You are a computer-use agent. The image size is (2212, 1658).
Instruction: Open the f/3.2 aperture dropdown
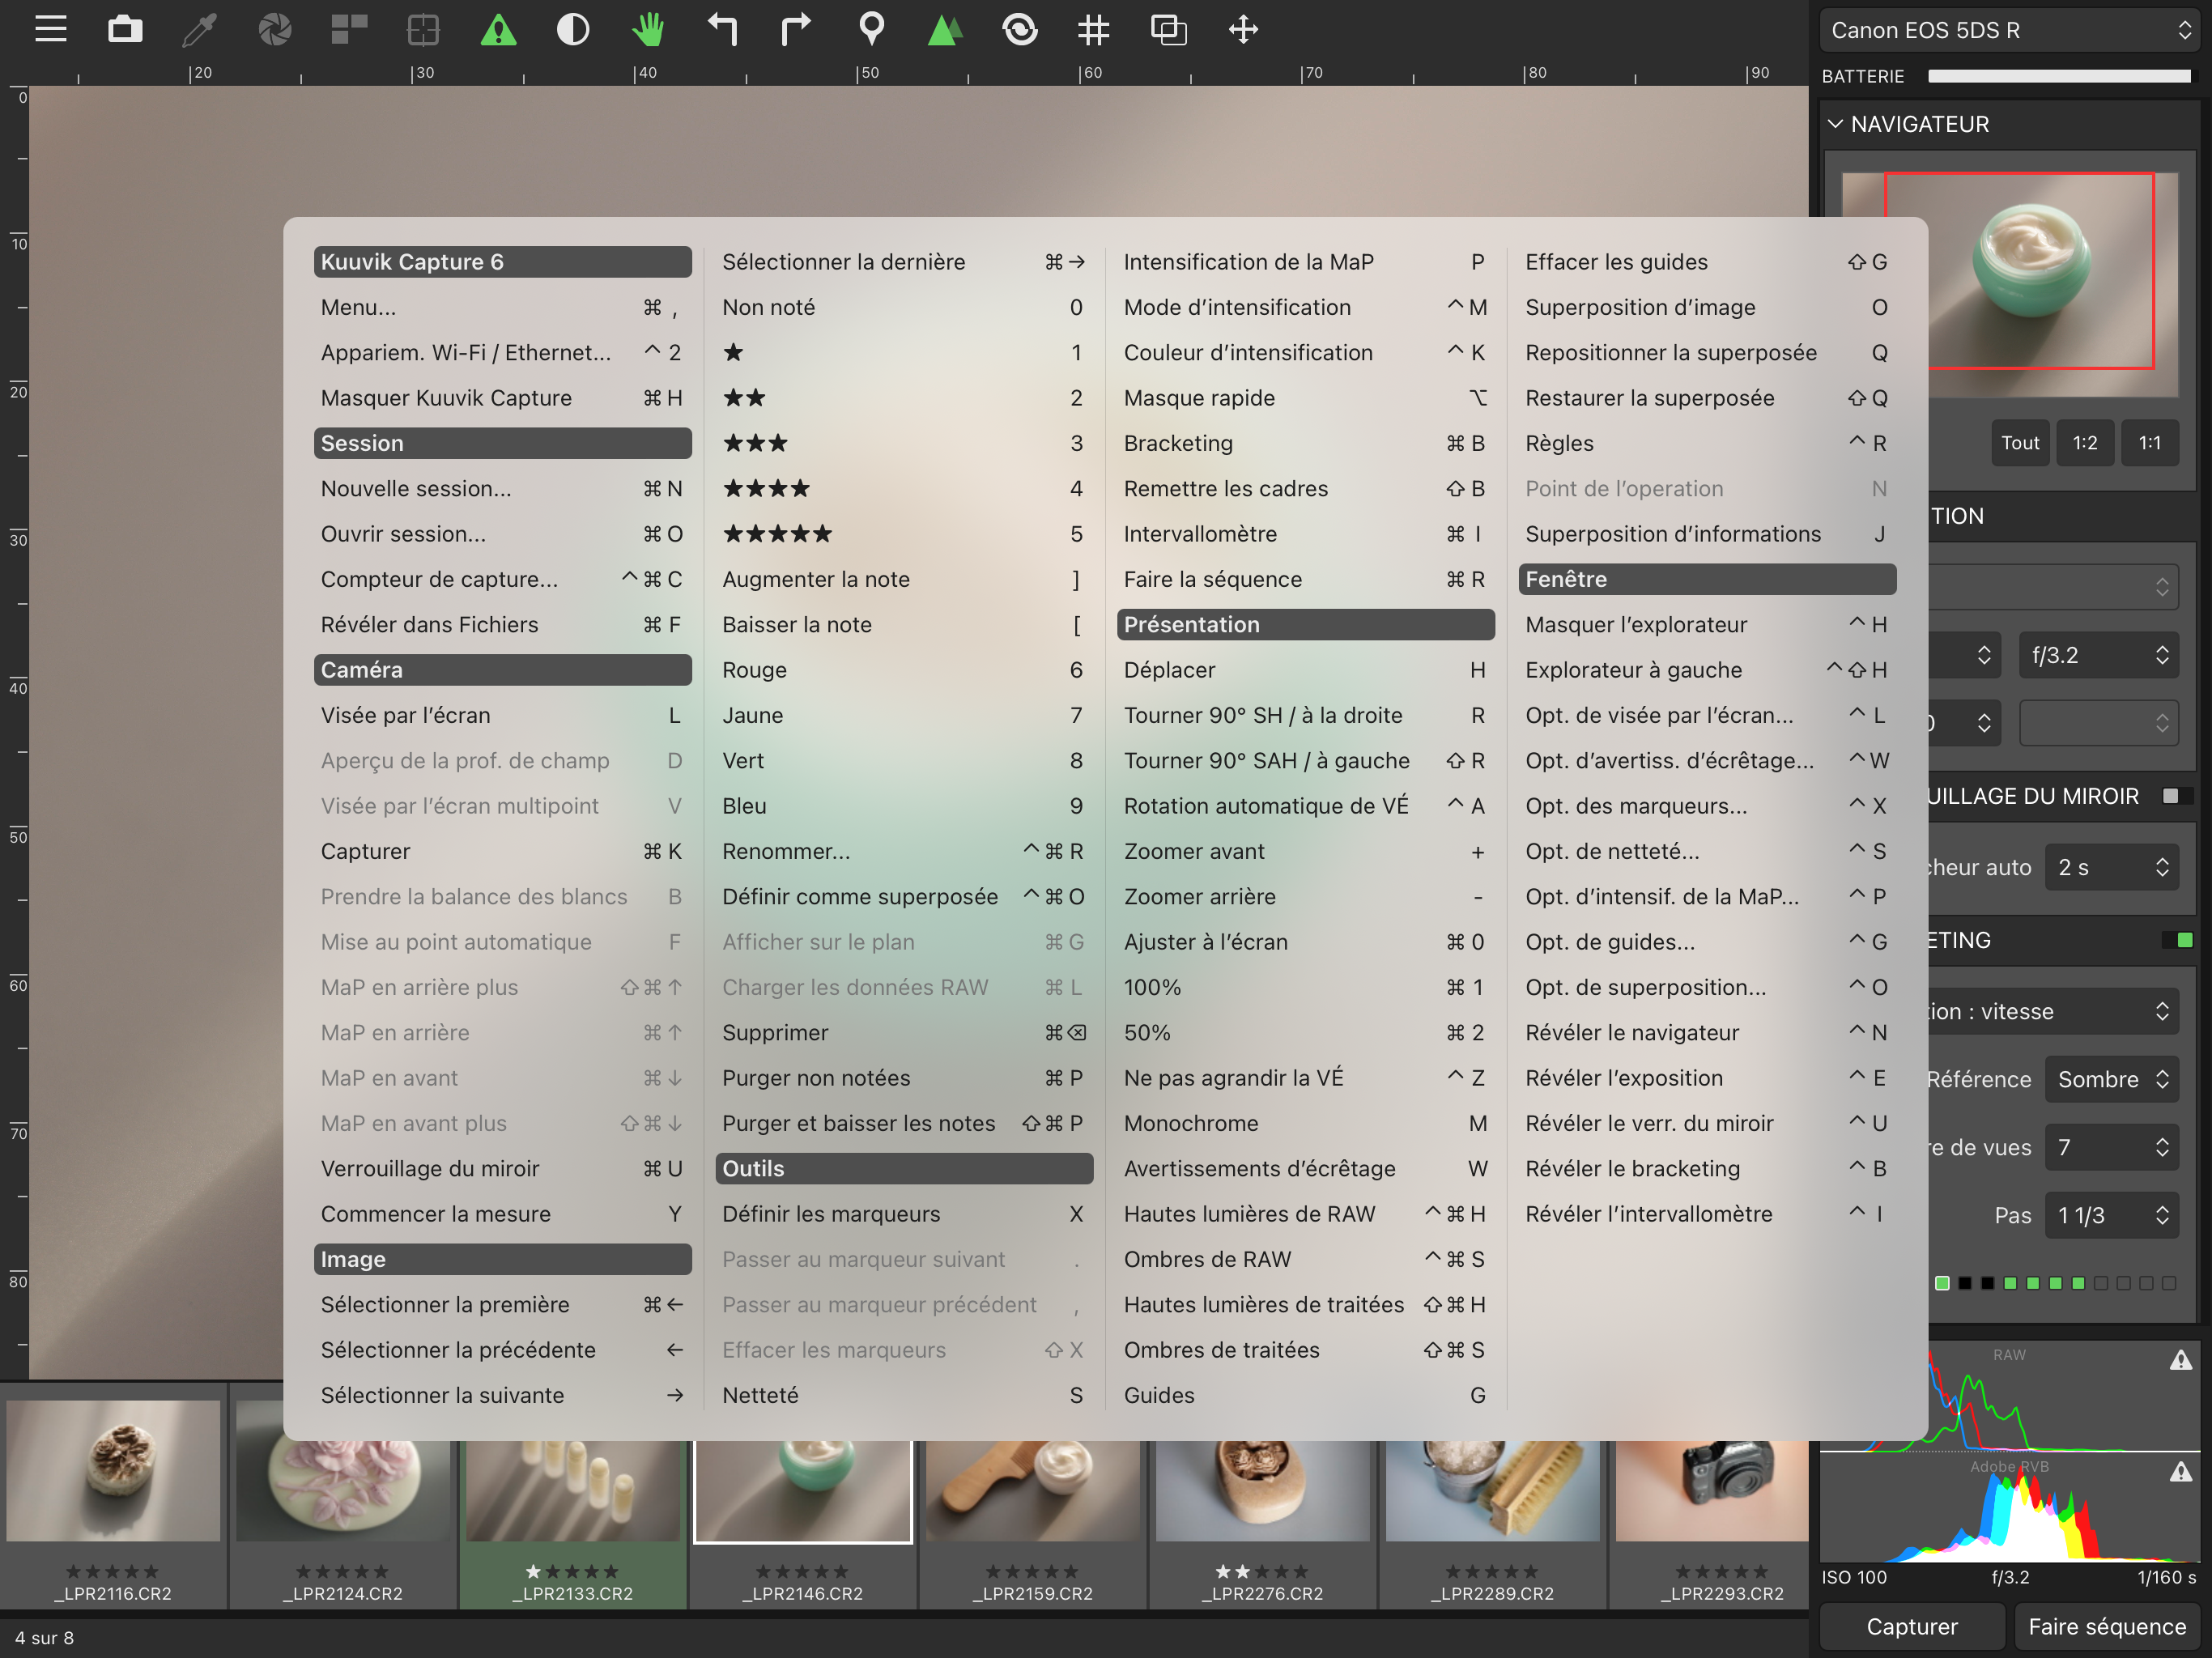(x=2098, y=655)
